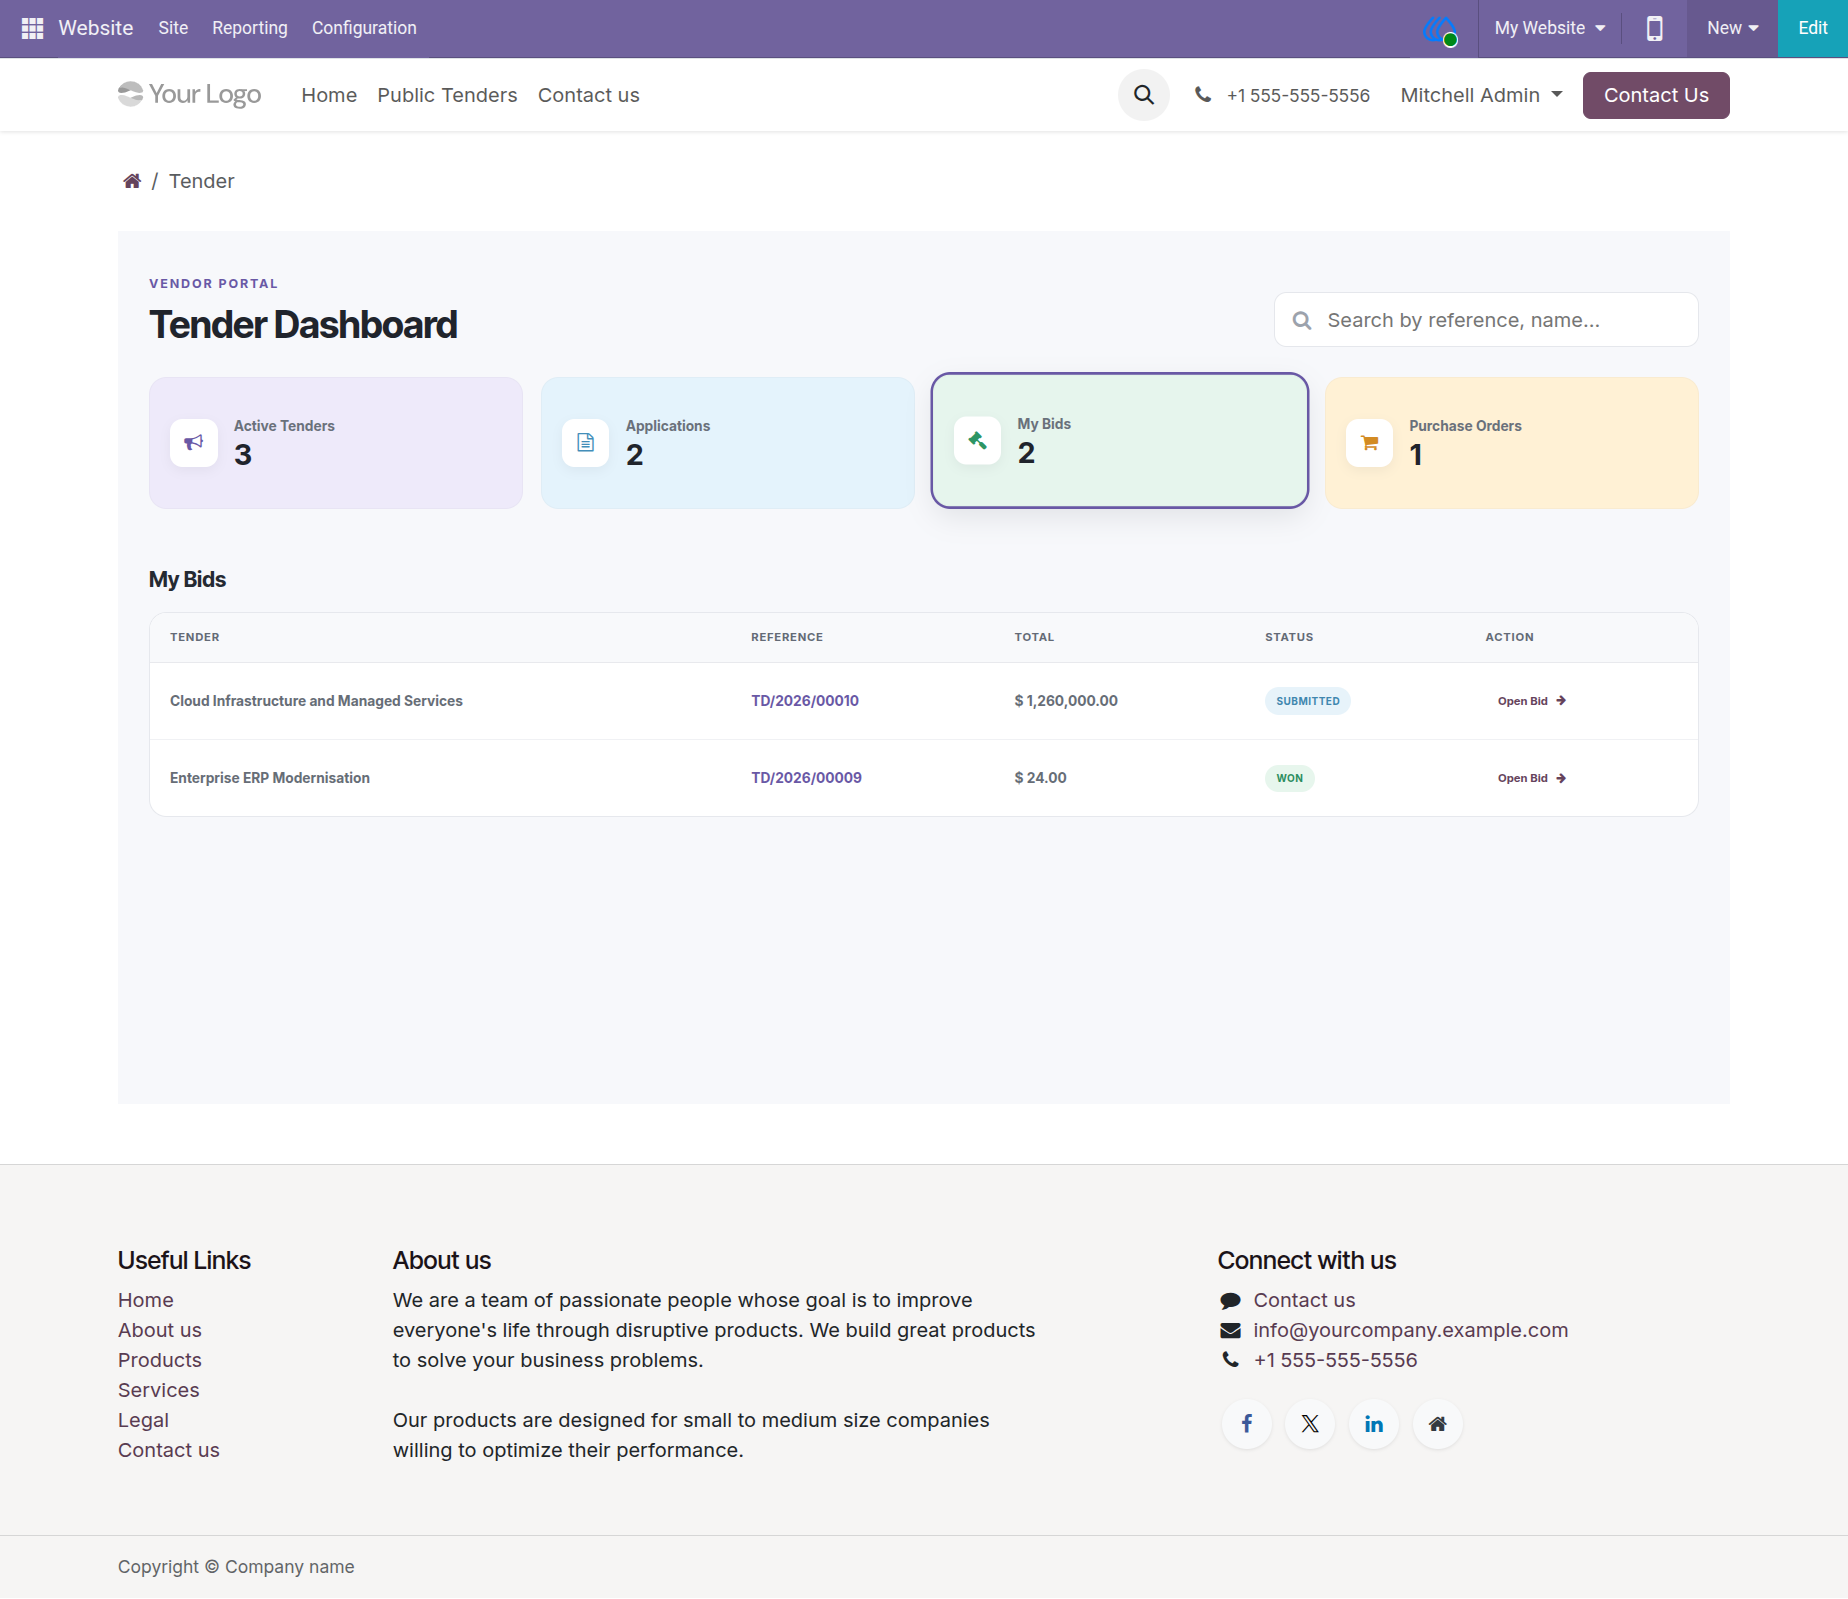Click the website search magnifier icon
The image size is (1848, 1599).
(x=1144, y=95)
